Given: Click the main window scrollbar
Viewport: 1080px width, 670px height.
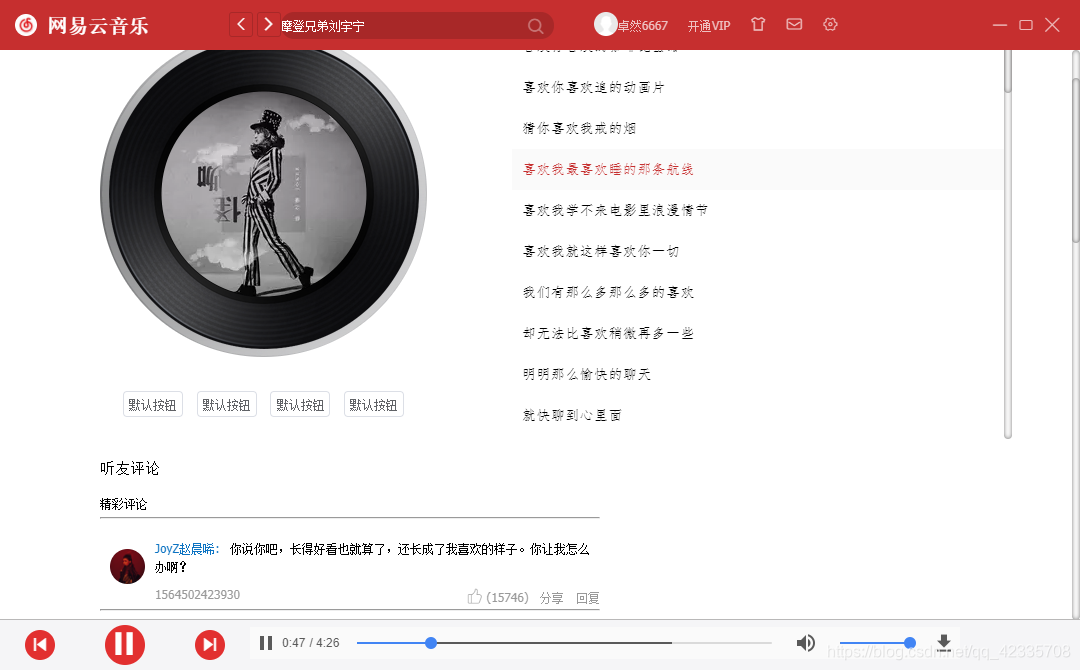Looking at the screenshot, I should tap(1076, 334).
